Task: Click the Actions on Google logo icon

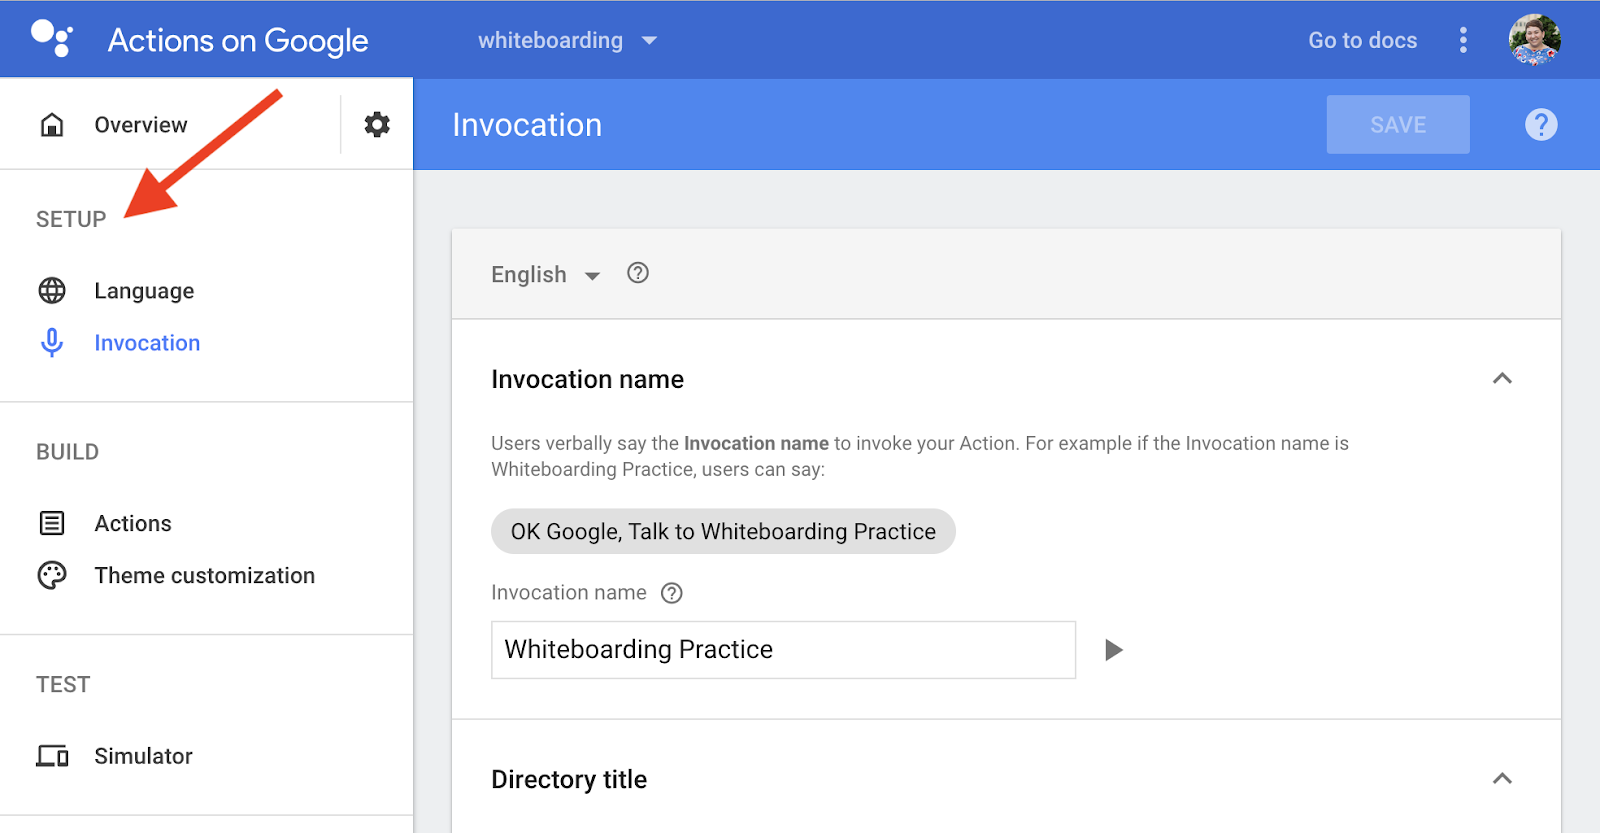Action: (52, 39)
